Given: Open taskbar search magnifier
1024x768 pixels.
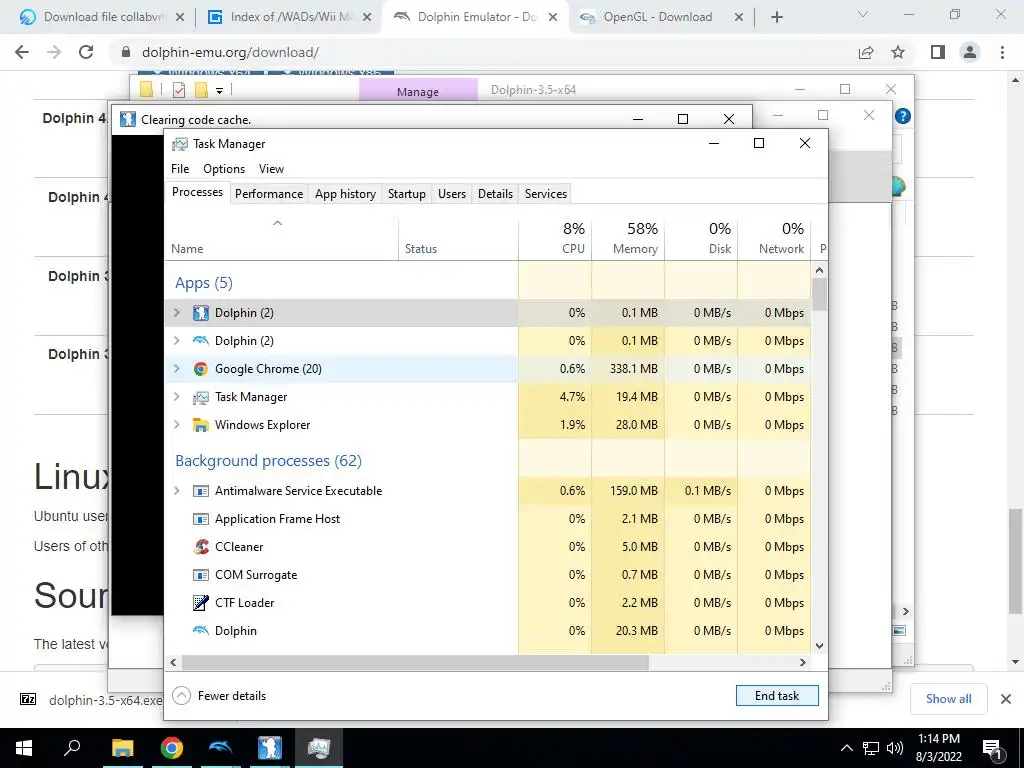Looking at the screenshot, I should click(72, 748).
